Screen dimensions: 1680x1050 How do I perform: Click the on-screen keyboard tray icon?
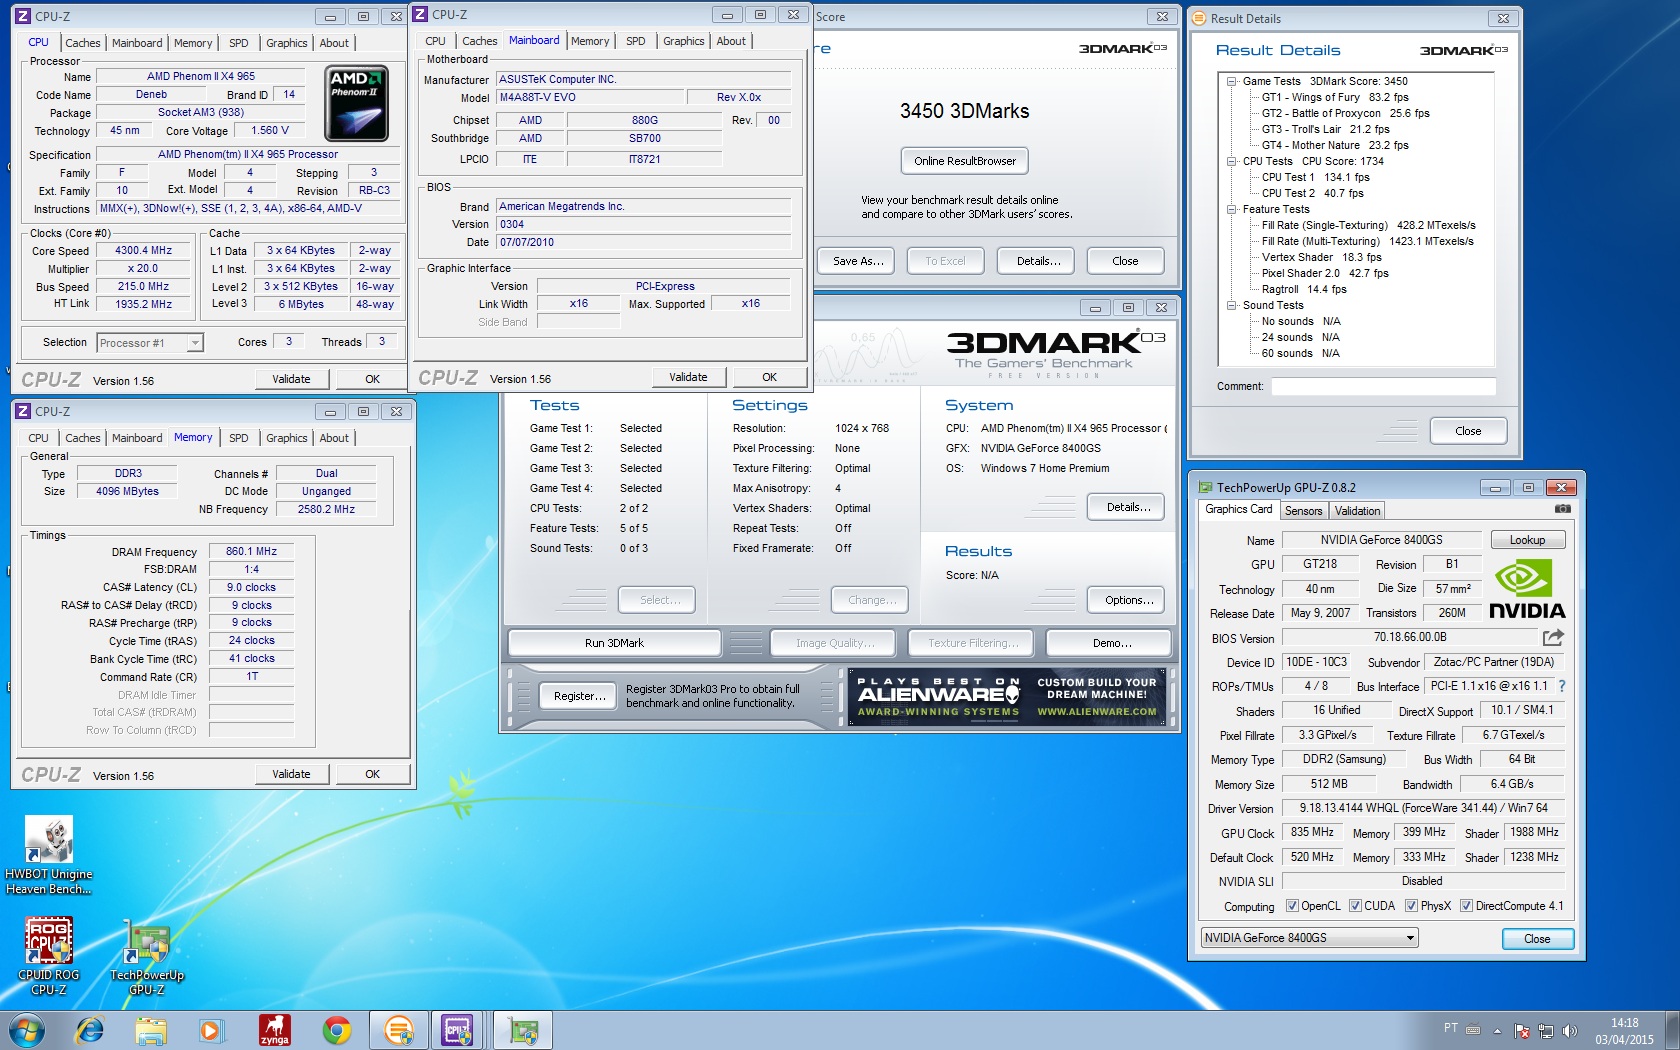coord(1473,1029)
